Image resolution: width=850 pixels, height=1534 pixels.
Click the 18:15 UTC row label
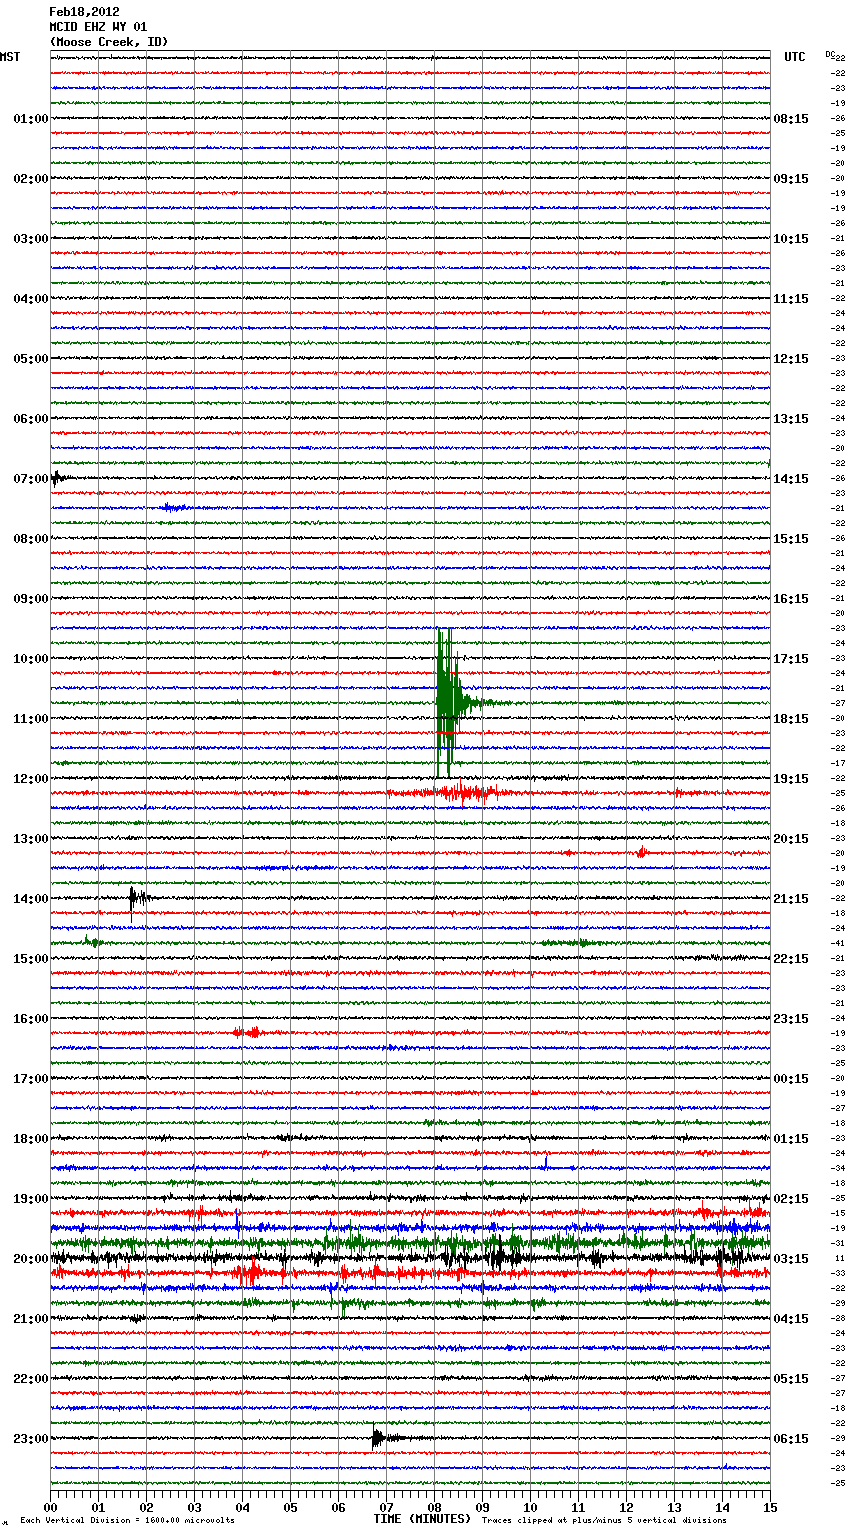pyautogui.click(x=791, y=719)
